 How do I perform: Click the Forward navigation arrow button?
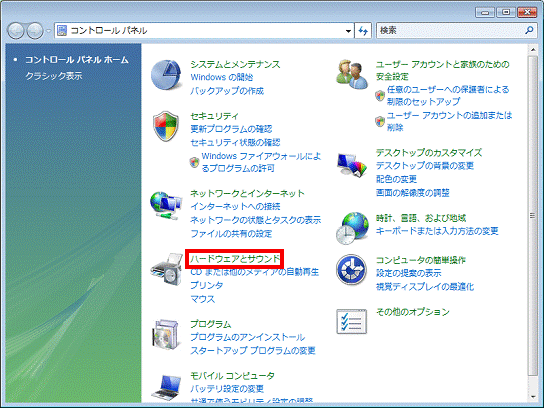coord(35,31)
